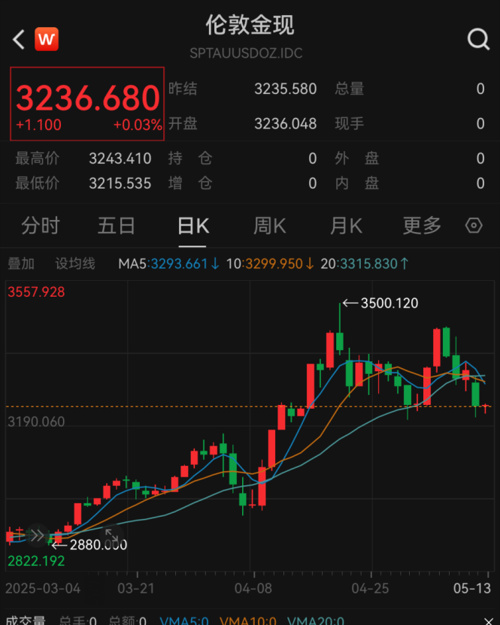Tap the 成交量 volume indicator label

pyautogui.click(x=26, y=620)
